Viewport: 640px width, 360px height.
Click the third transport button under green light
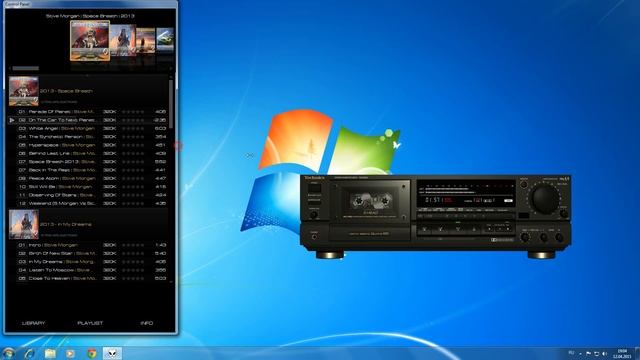coord(458,229)
